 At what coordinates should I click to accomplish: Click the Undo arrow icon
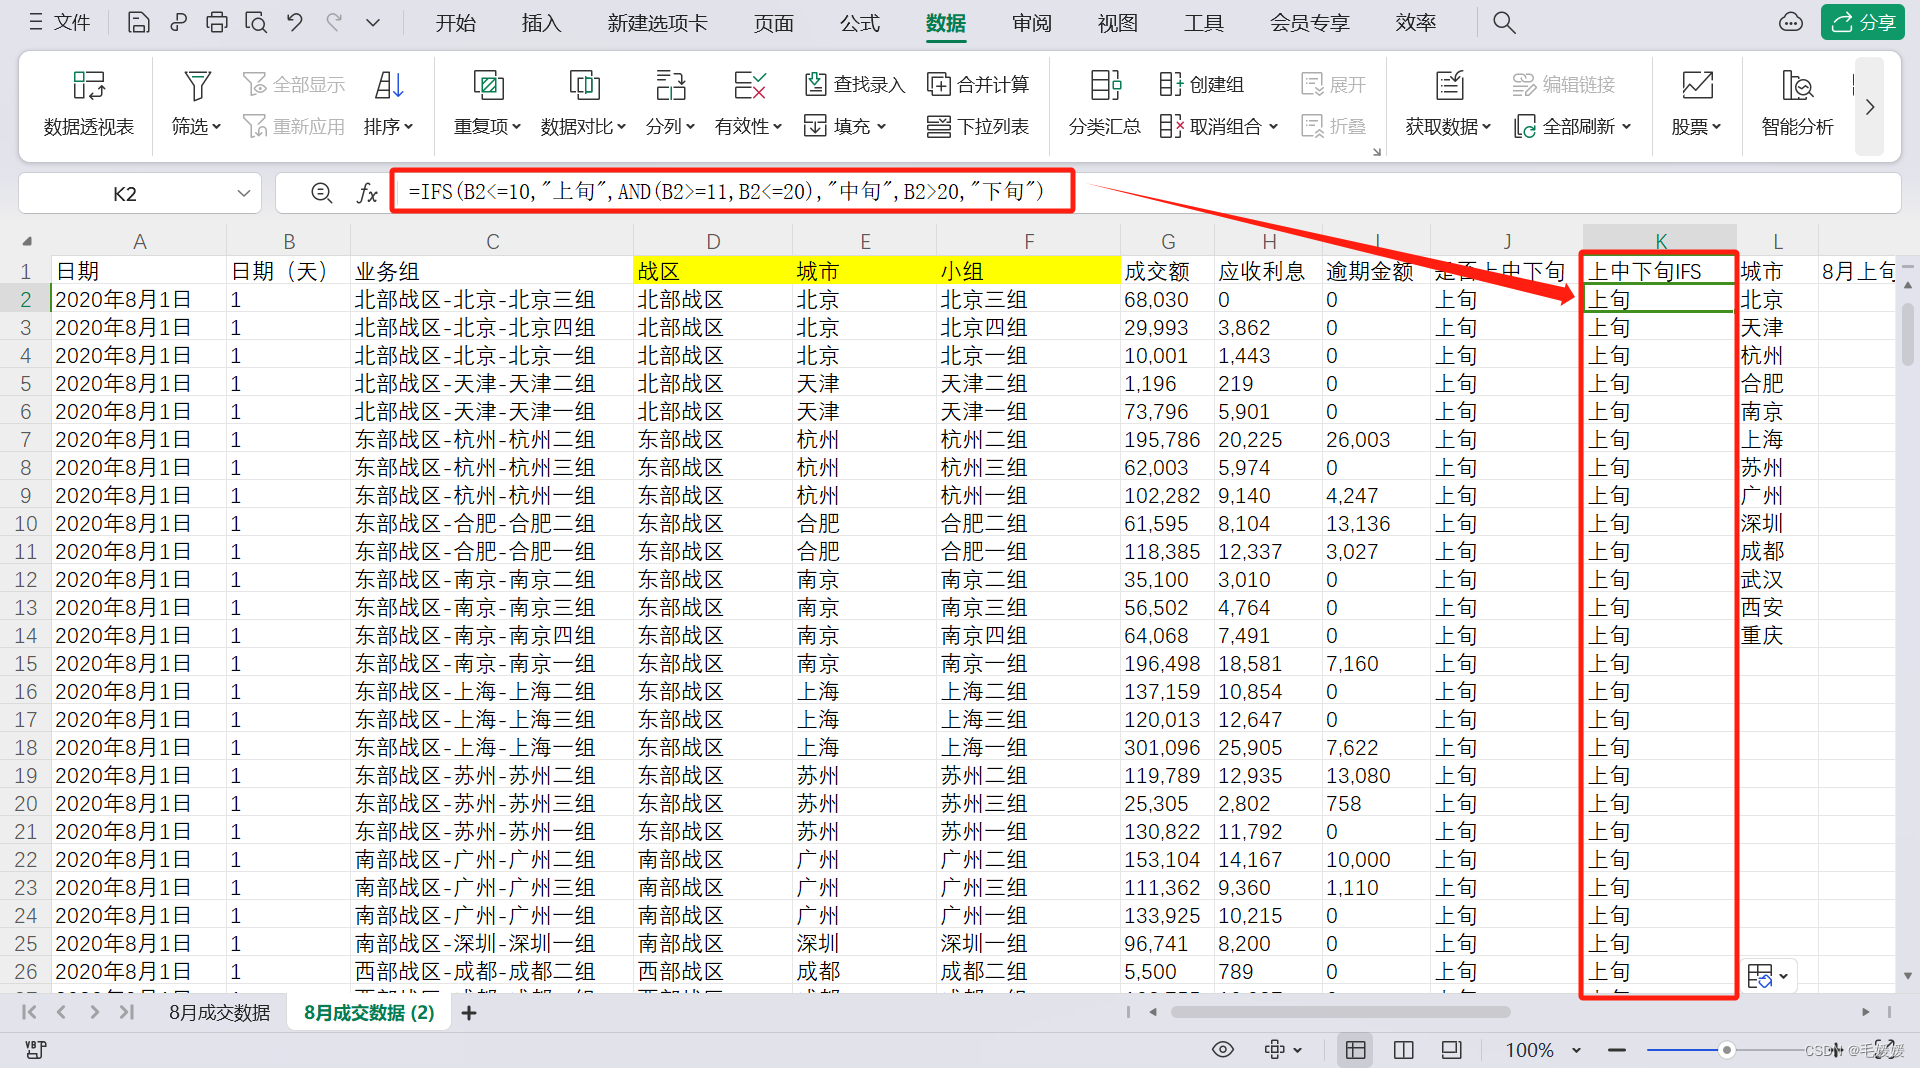pyautogui.click(x=295, y=22)
